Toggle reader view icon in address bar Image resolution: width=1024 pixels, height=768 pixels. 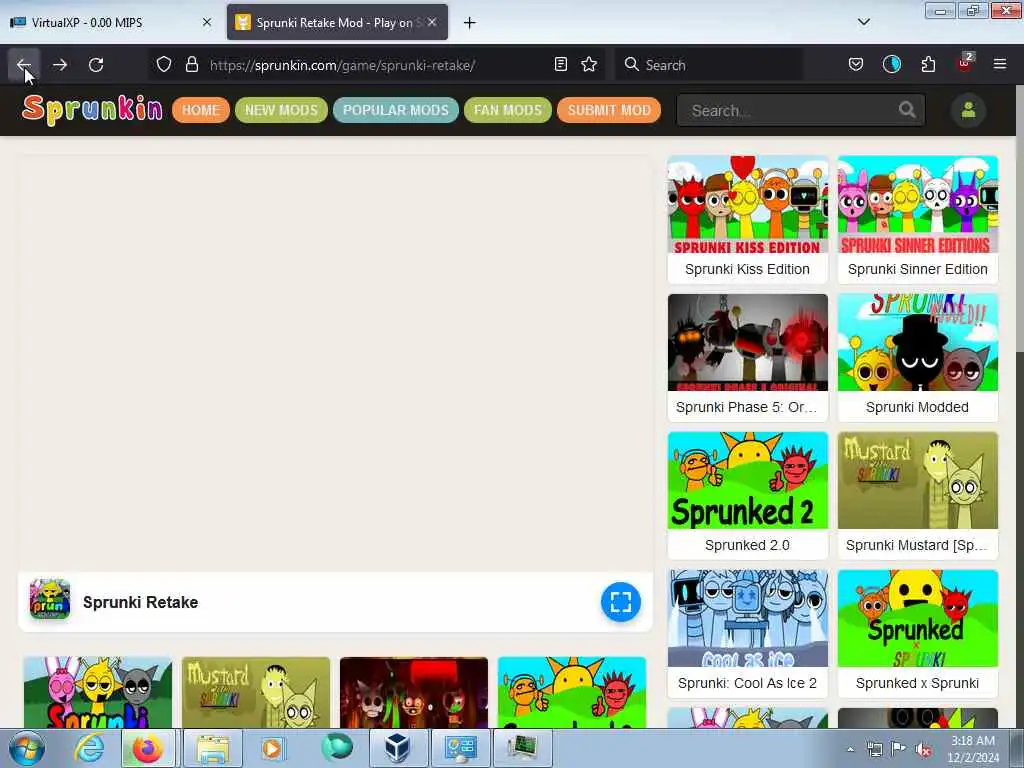560,65
